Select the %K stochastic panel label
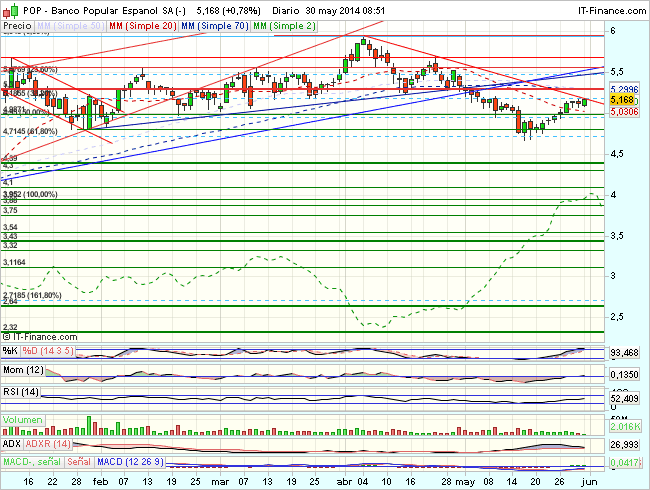The image size is (650, 490). click(x=10, y=351)
